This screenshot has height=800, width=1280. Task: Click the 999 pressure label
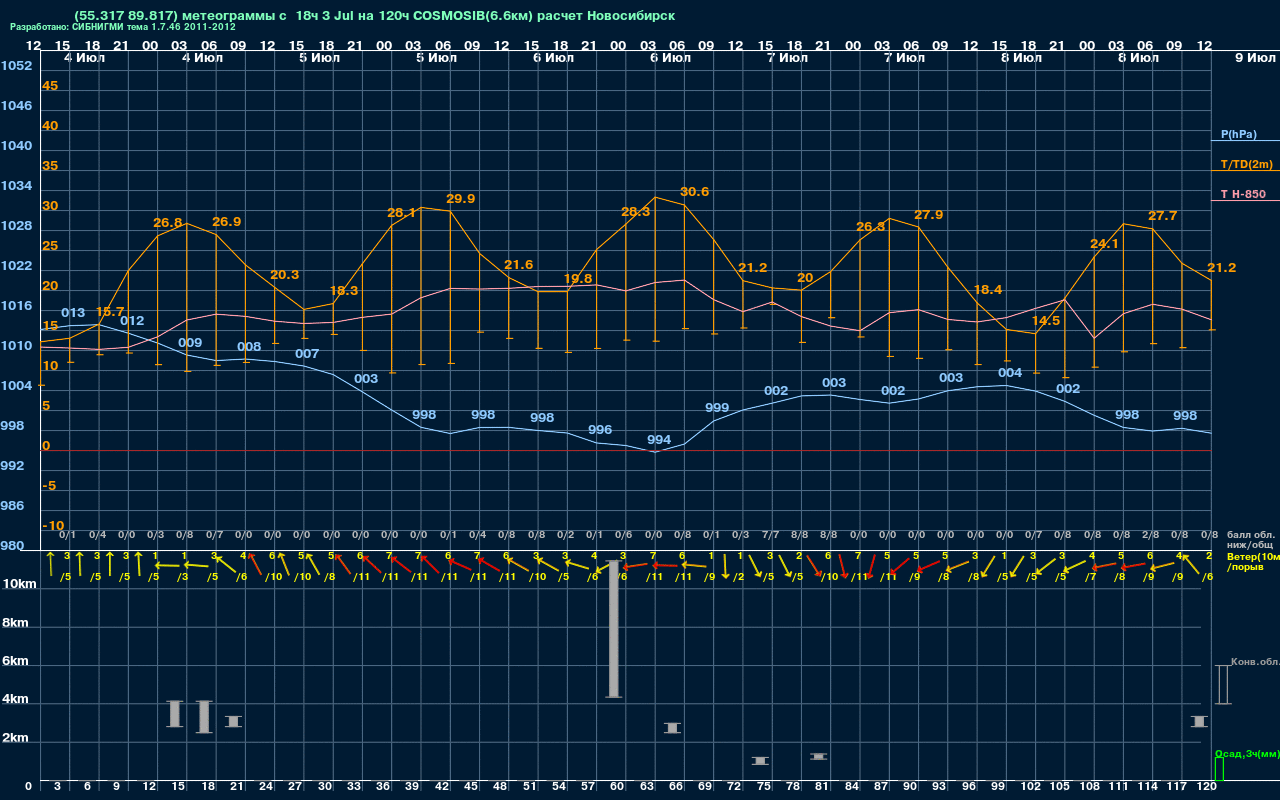(x=717, y=407)
